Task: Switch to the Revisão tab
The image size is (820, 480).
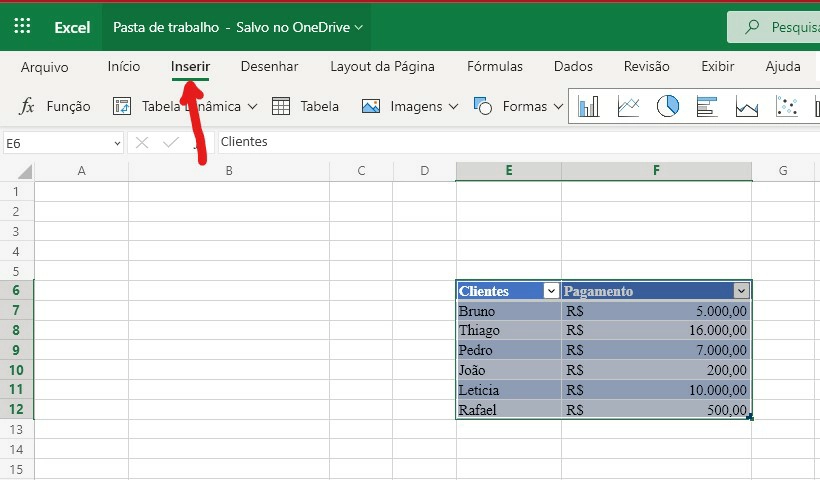Action: (x=646, y=66)
